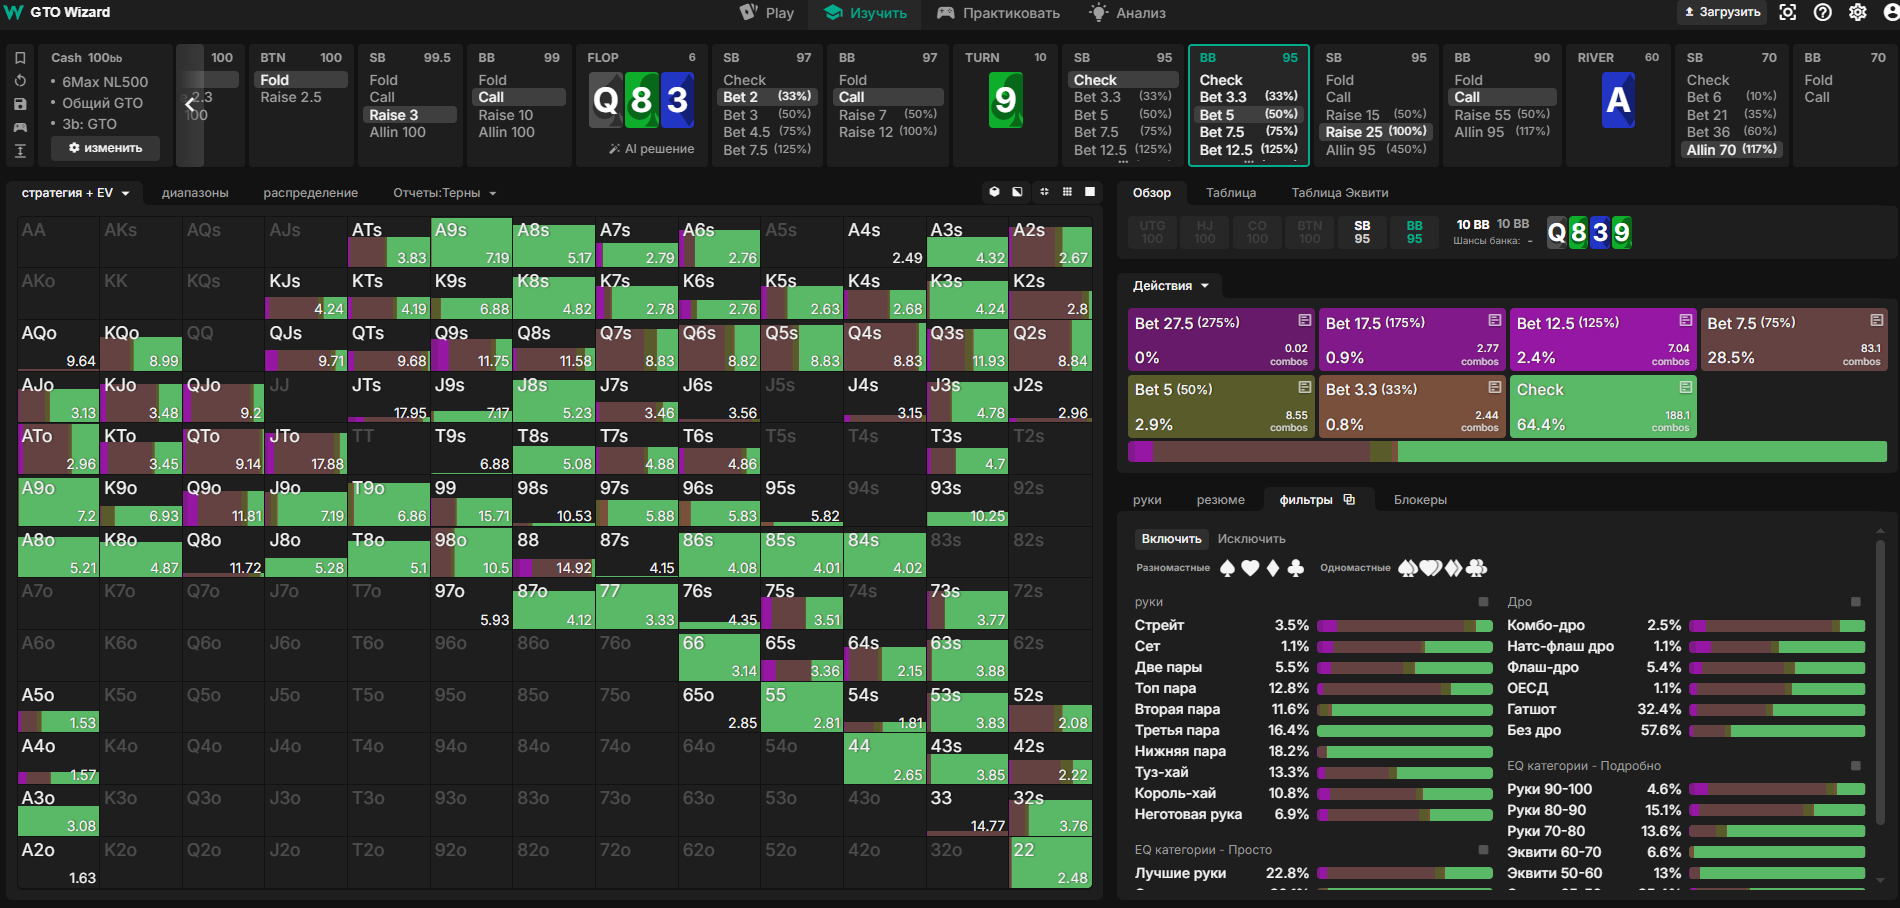The image size is (1900, 908).
Task: Click the suited double-club filter icon
Action: [x=1477, y=568]
